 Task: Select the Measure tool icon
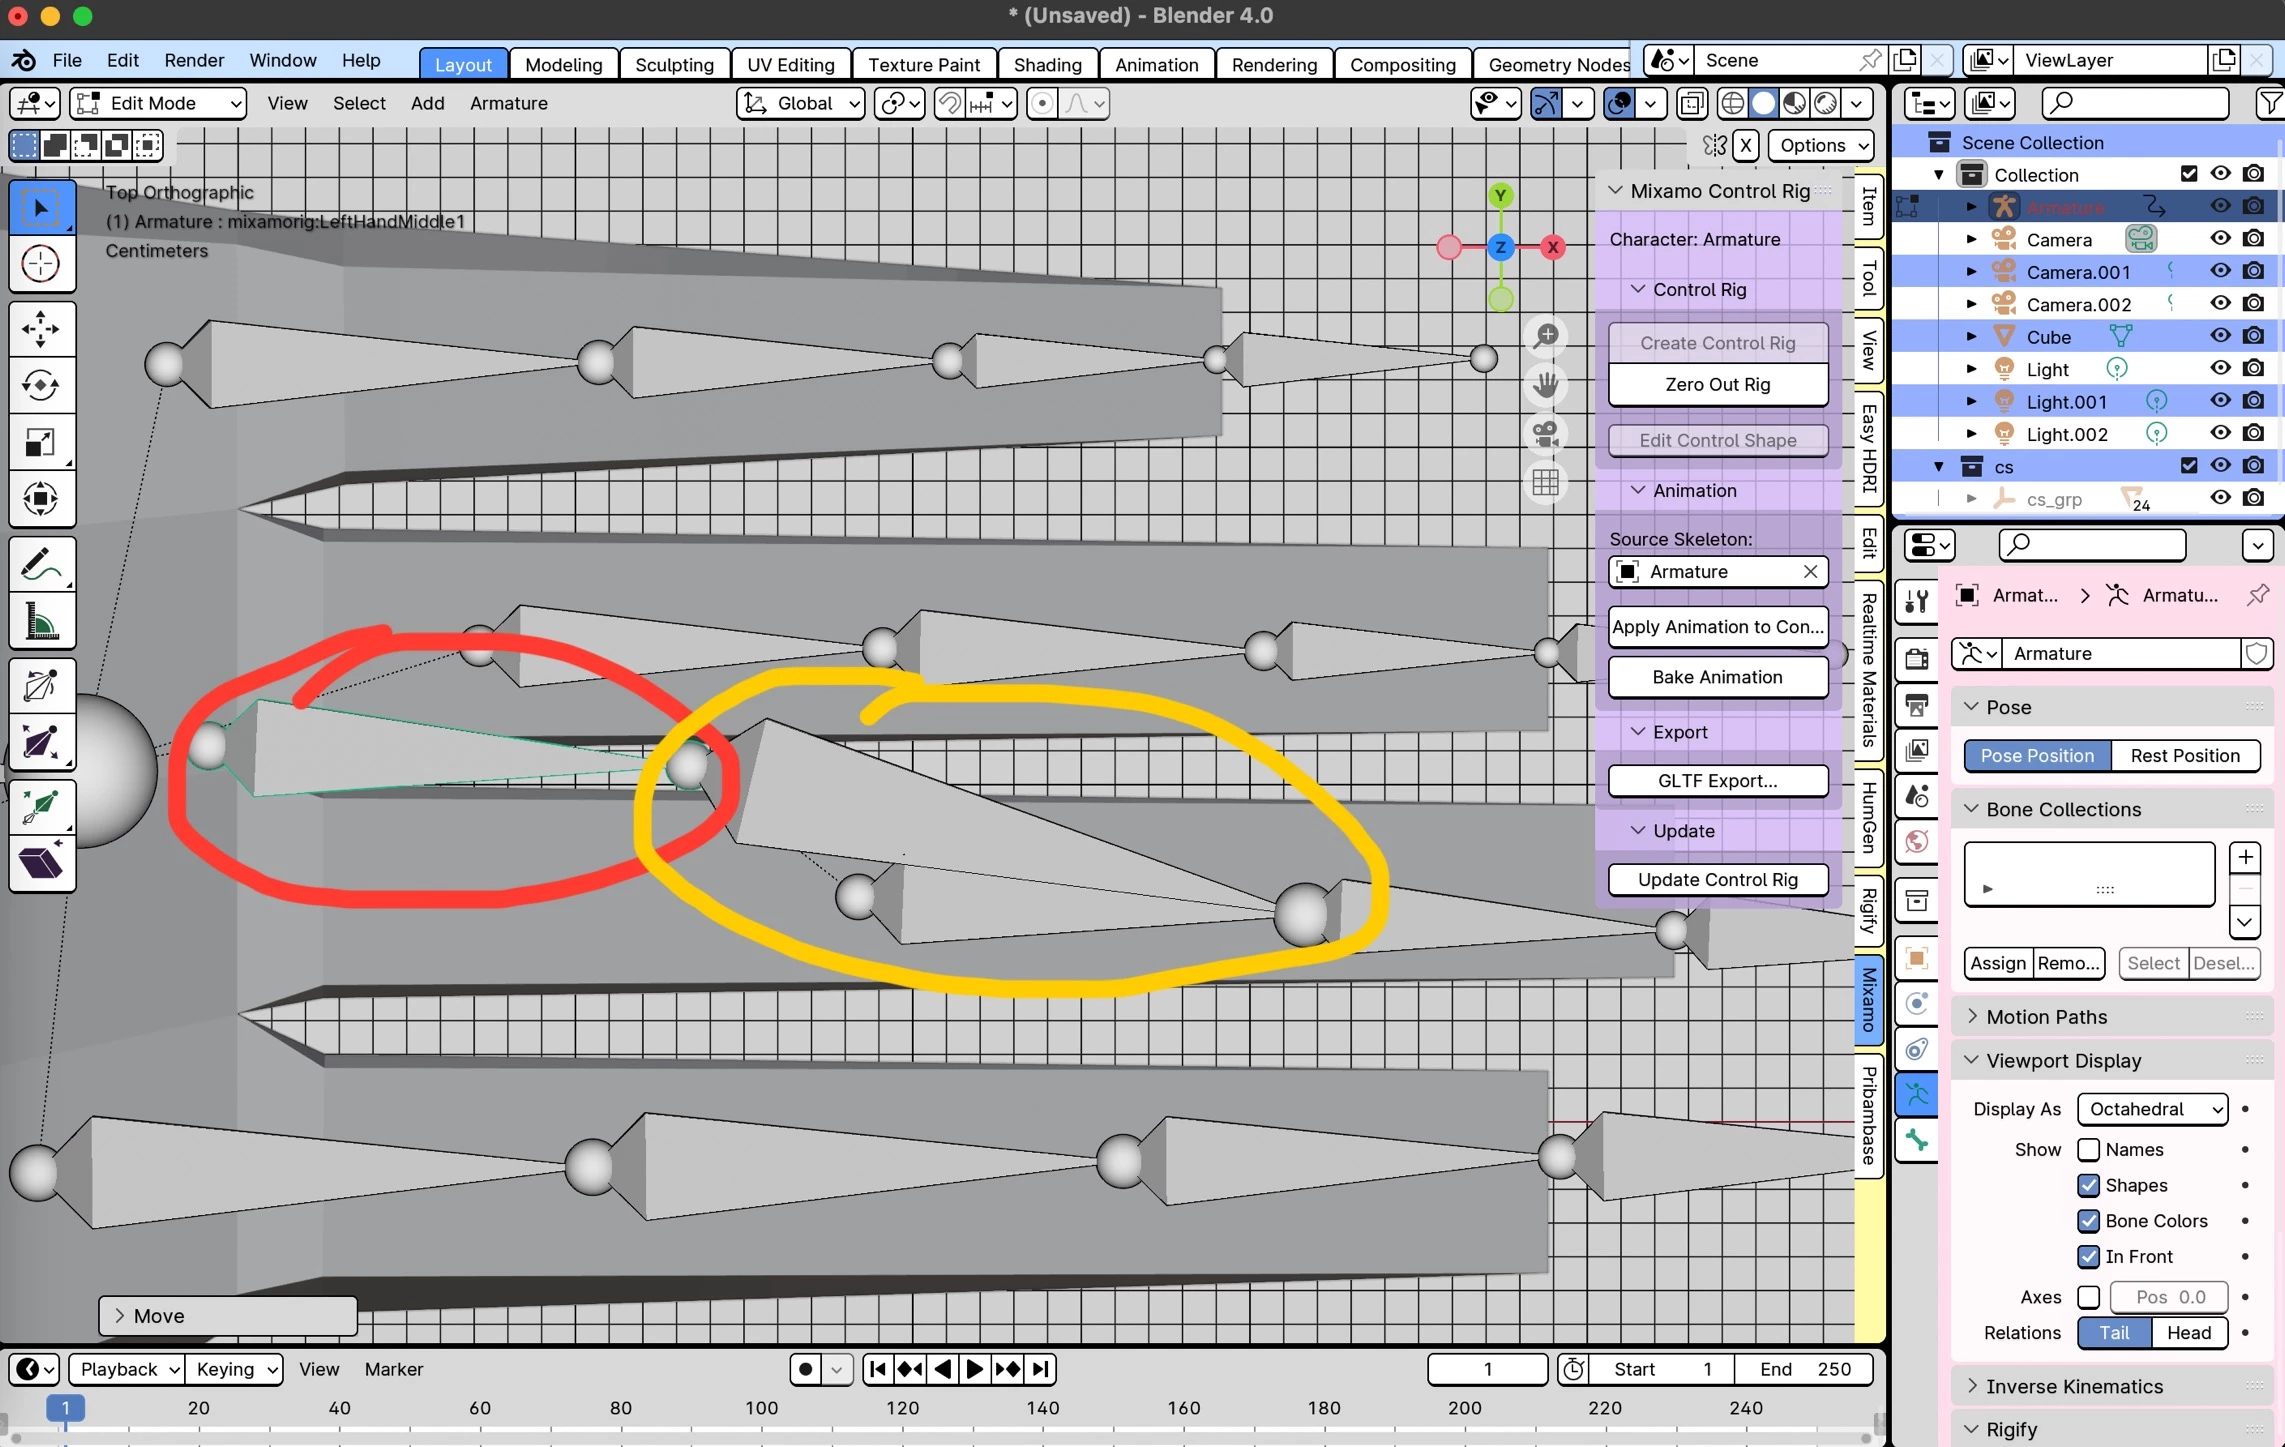click(41, 623)
